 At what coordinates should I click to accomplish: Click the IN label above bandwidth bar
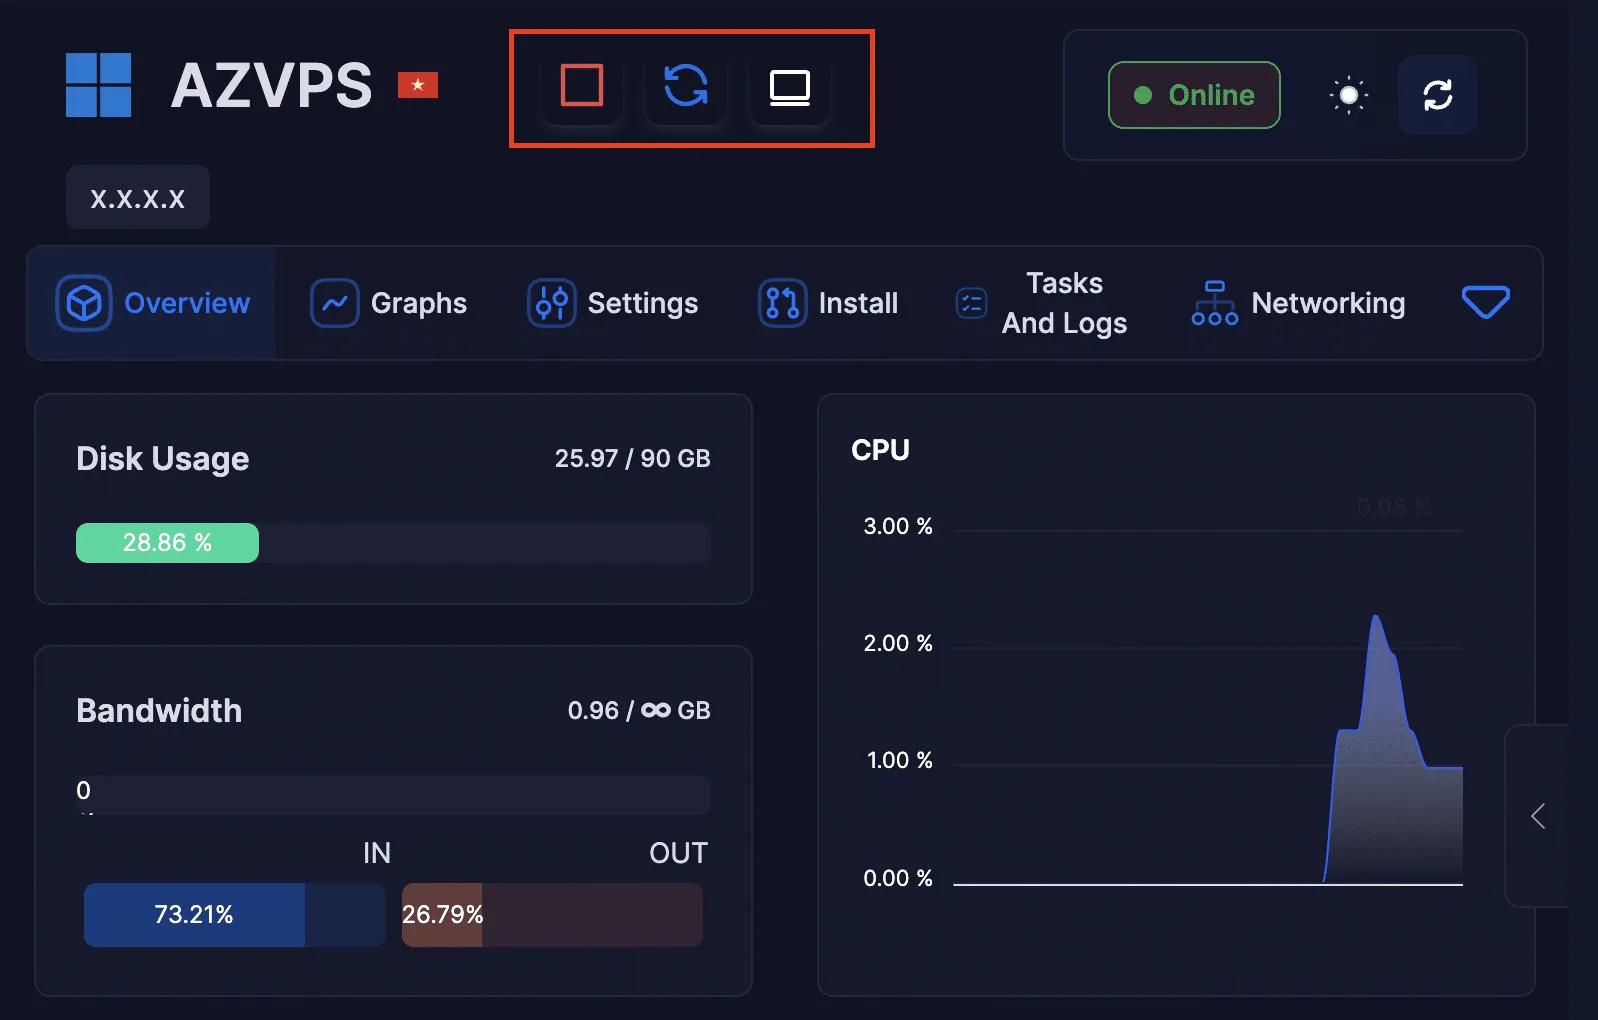pos(377,853)
